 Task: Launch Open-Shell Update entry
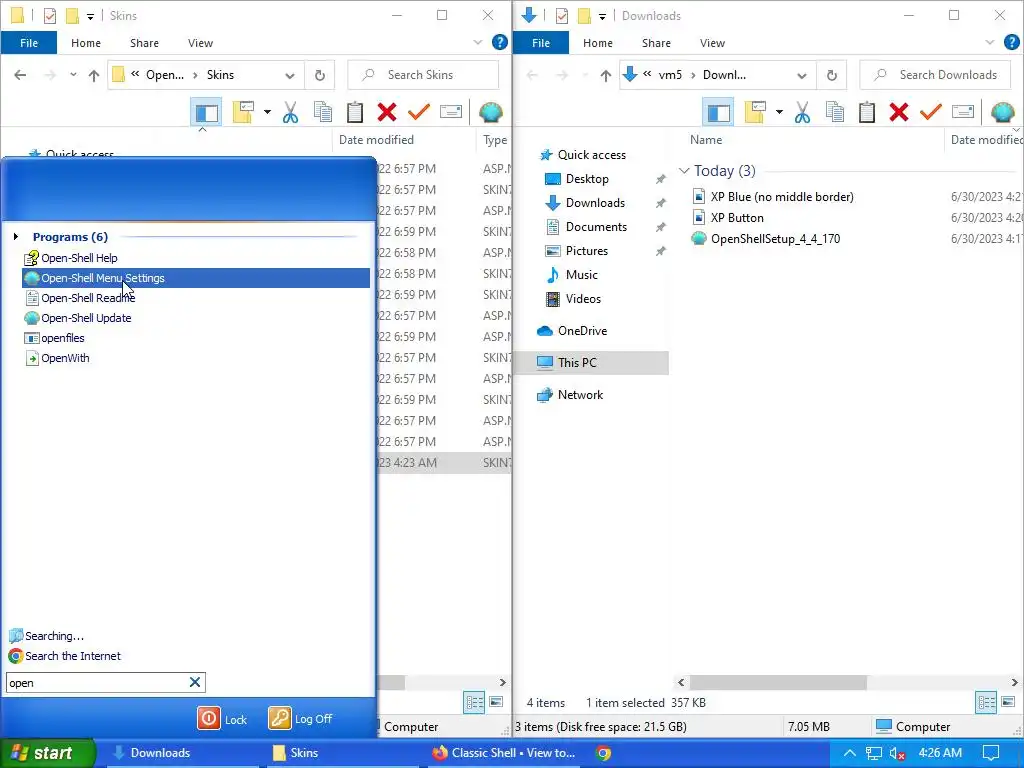click(78, 318)
